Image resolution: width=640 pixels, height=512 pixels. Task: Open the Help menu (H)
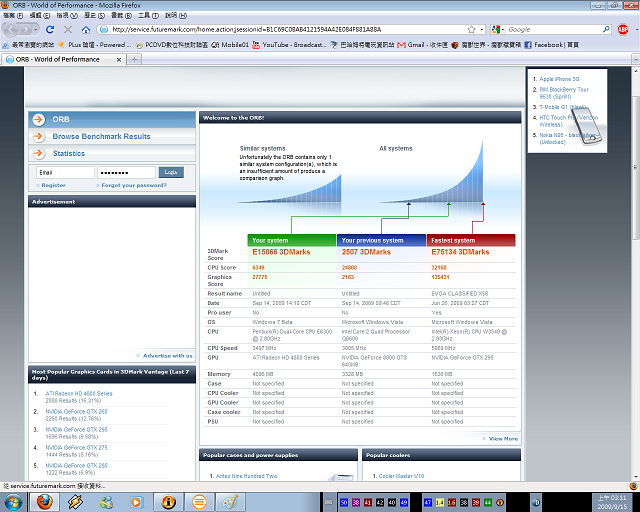point(176,16)
